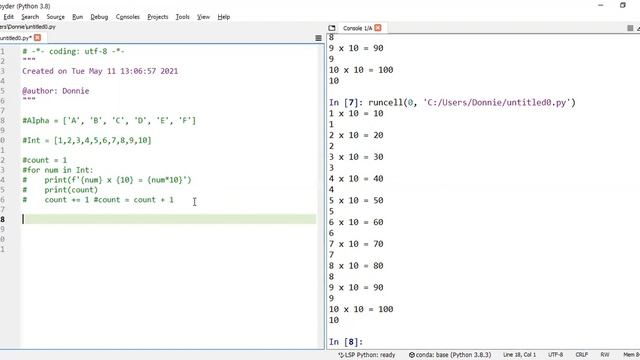640x360 pixels.
Task: Click the '2 x 10 = 20' console output
Action: coord(356,135)
